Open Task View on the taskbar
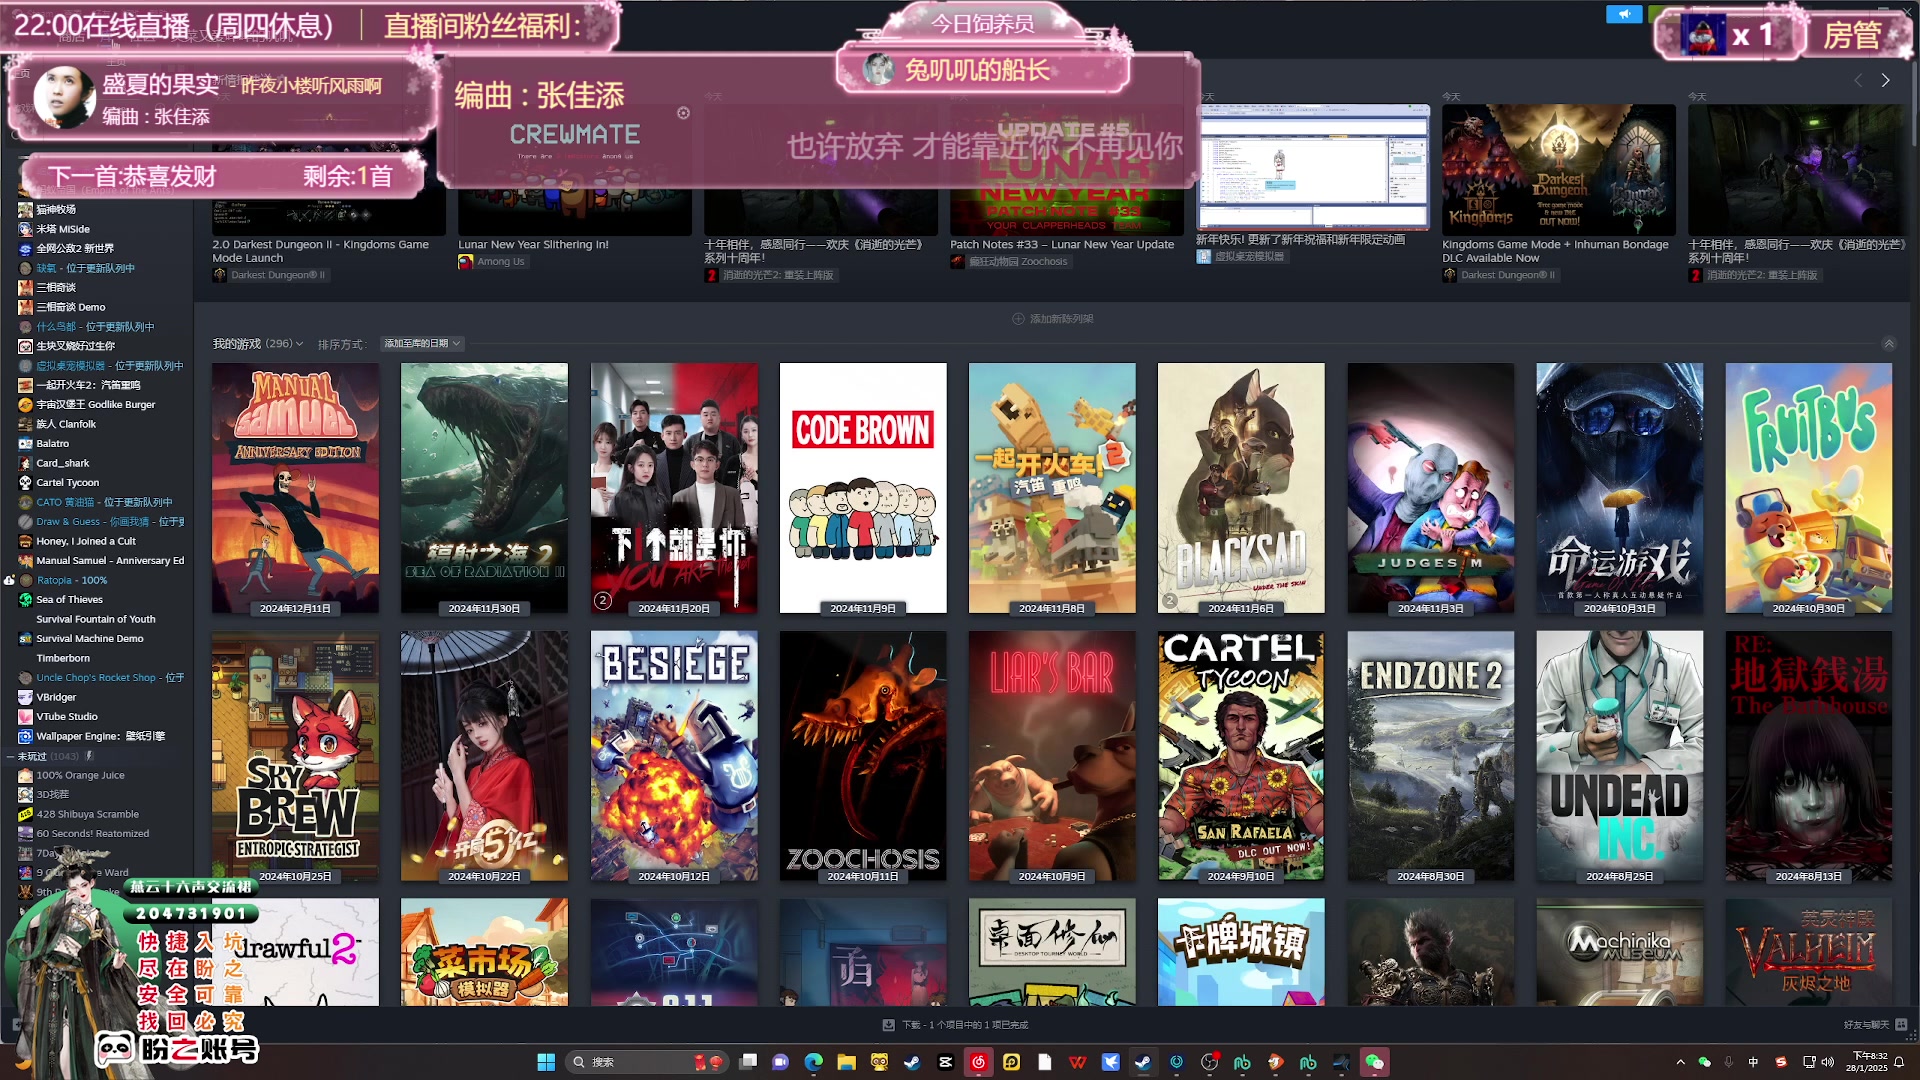Screen dimensions: 1920x1080 (x=747, y=1062)
